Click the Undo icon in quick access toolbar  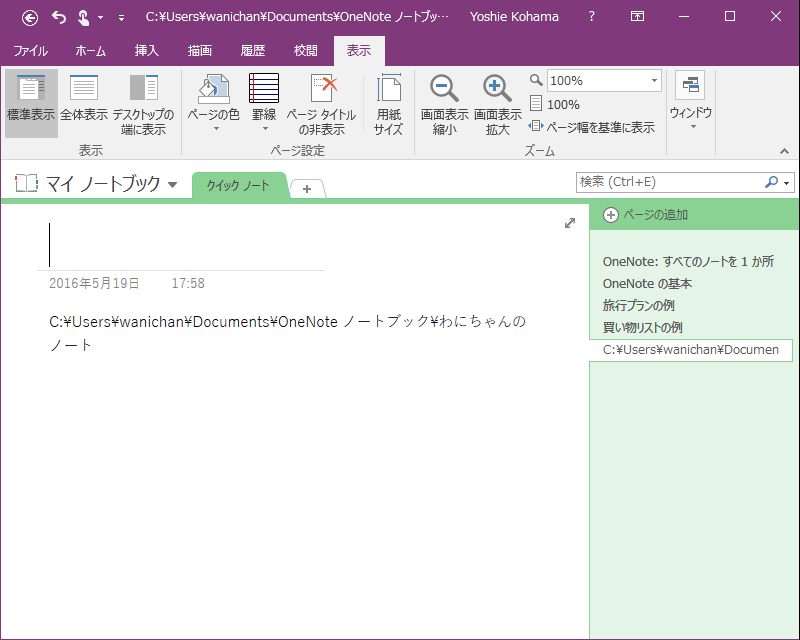[59, 18]
